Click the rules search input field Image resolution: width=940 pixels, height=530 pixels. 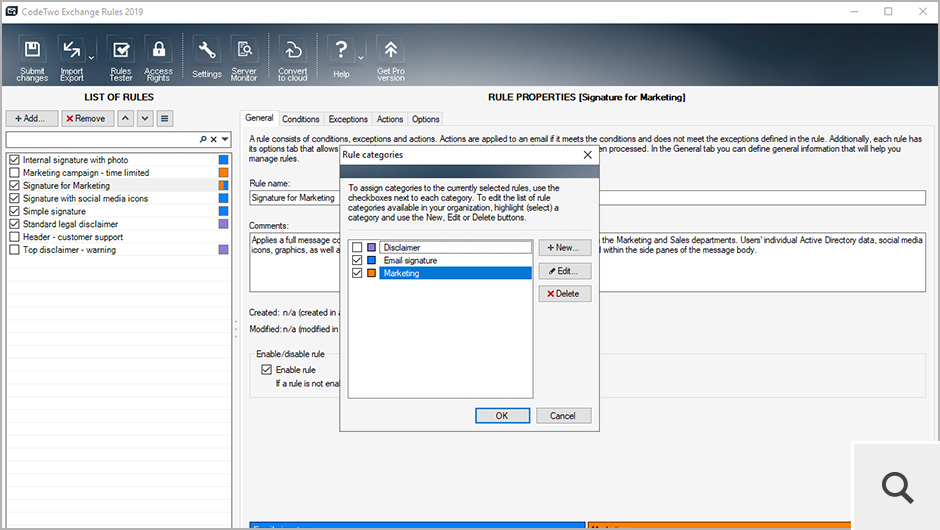click(x=102, y=139)
